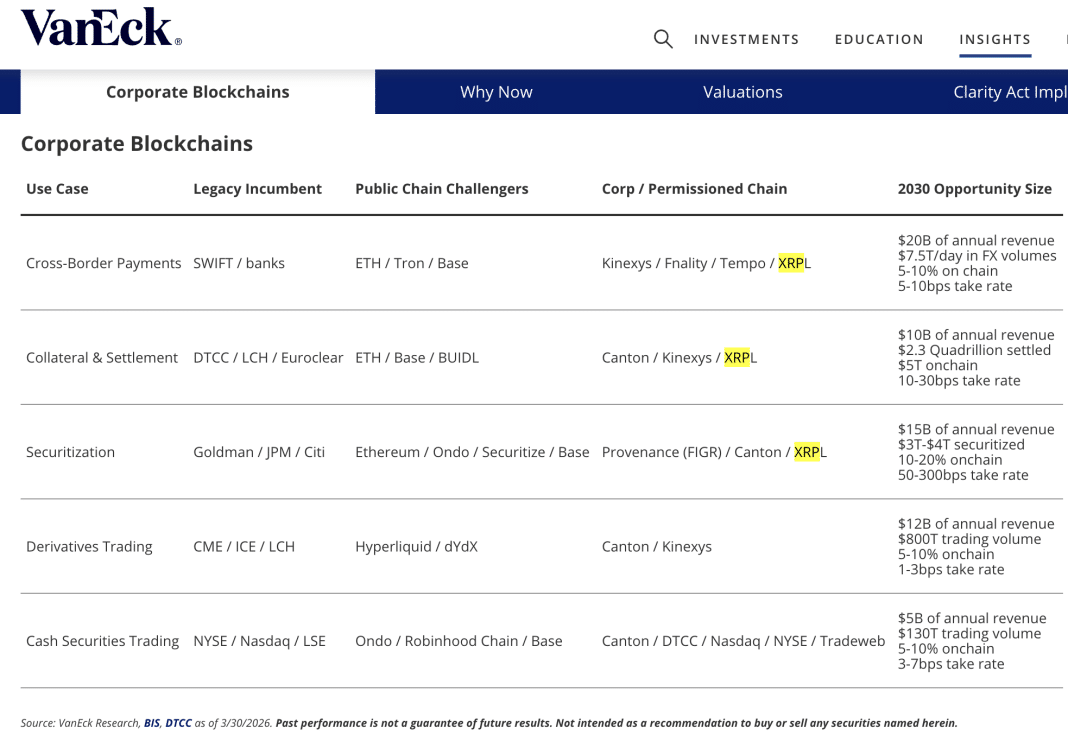1068x735 pixels.
Task: Select the Collateral & Settlement cell
Action: tap(101, 358)
